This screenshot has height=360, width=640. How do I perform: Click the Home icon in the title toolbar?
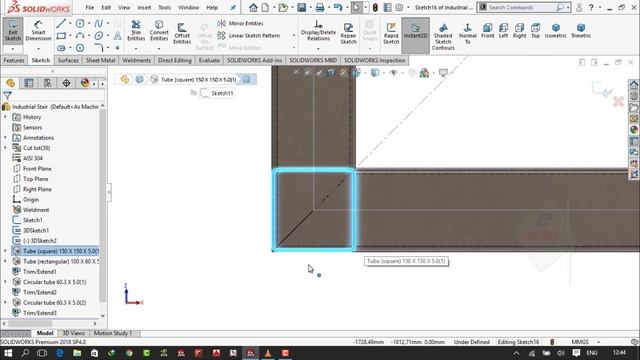pos(253,7)
